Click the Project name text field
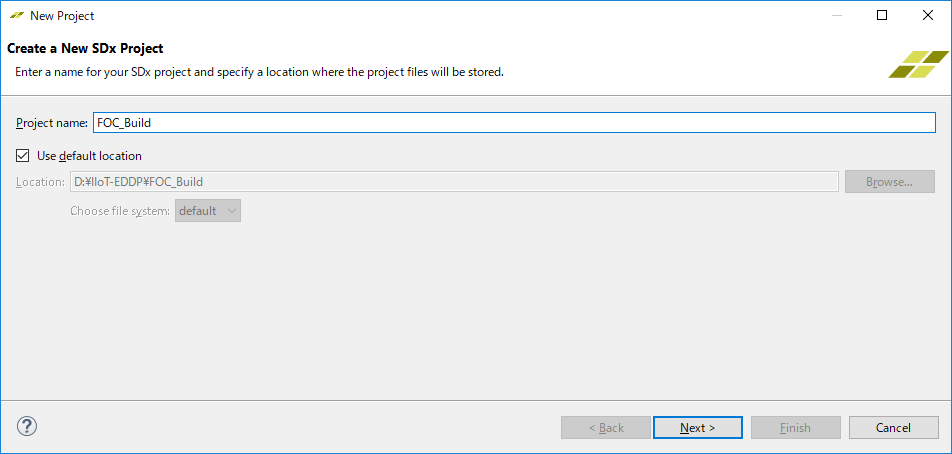952x454 pixels. click(513, 122)
